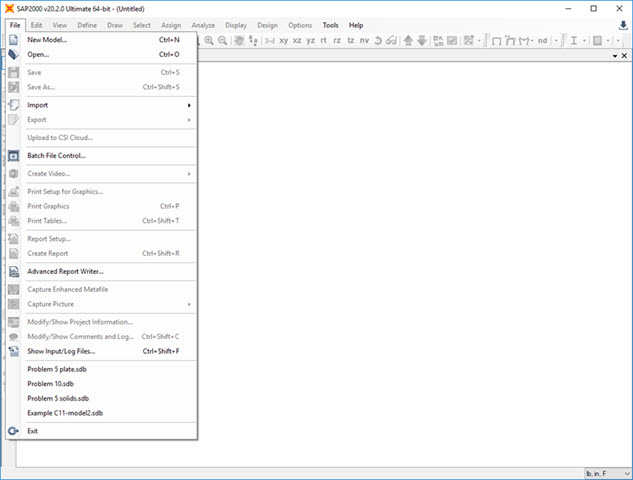Switch to the xz plane view

(x=297, y=40)
